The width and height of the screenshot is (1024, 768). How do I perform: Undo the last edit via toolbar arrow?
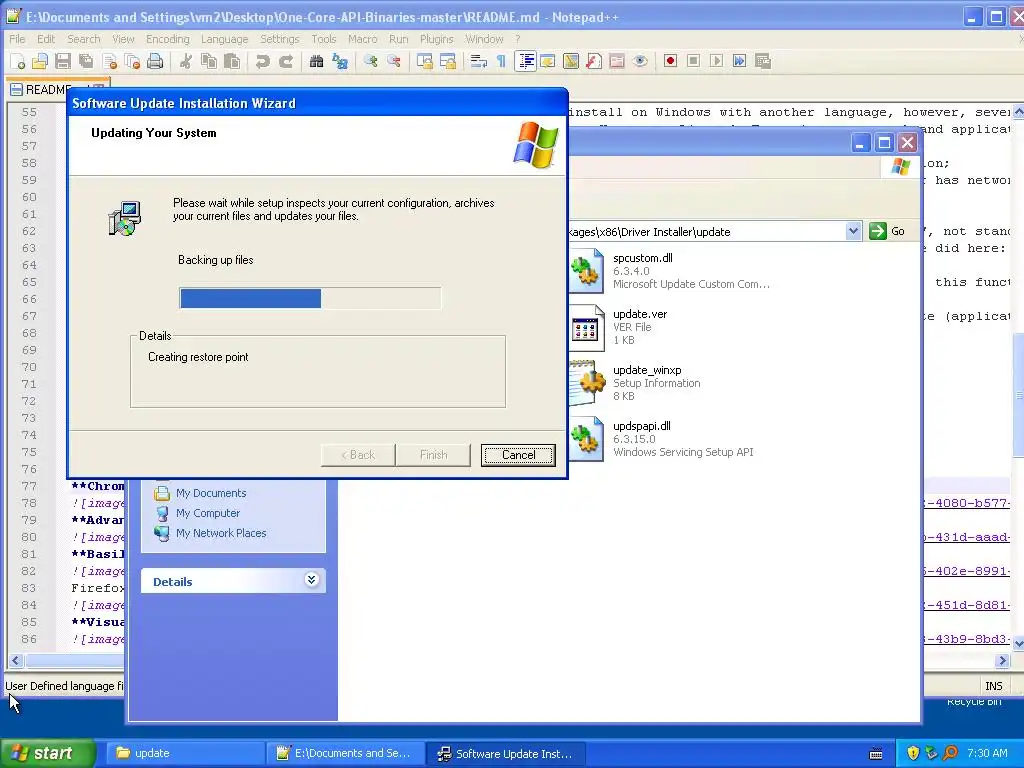click(x=263, y=61)
